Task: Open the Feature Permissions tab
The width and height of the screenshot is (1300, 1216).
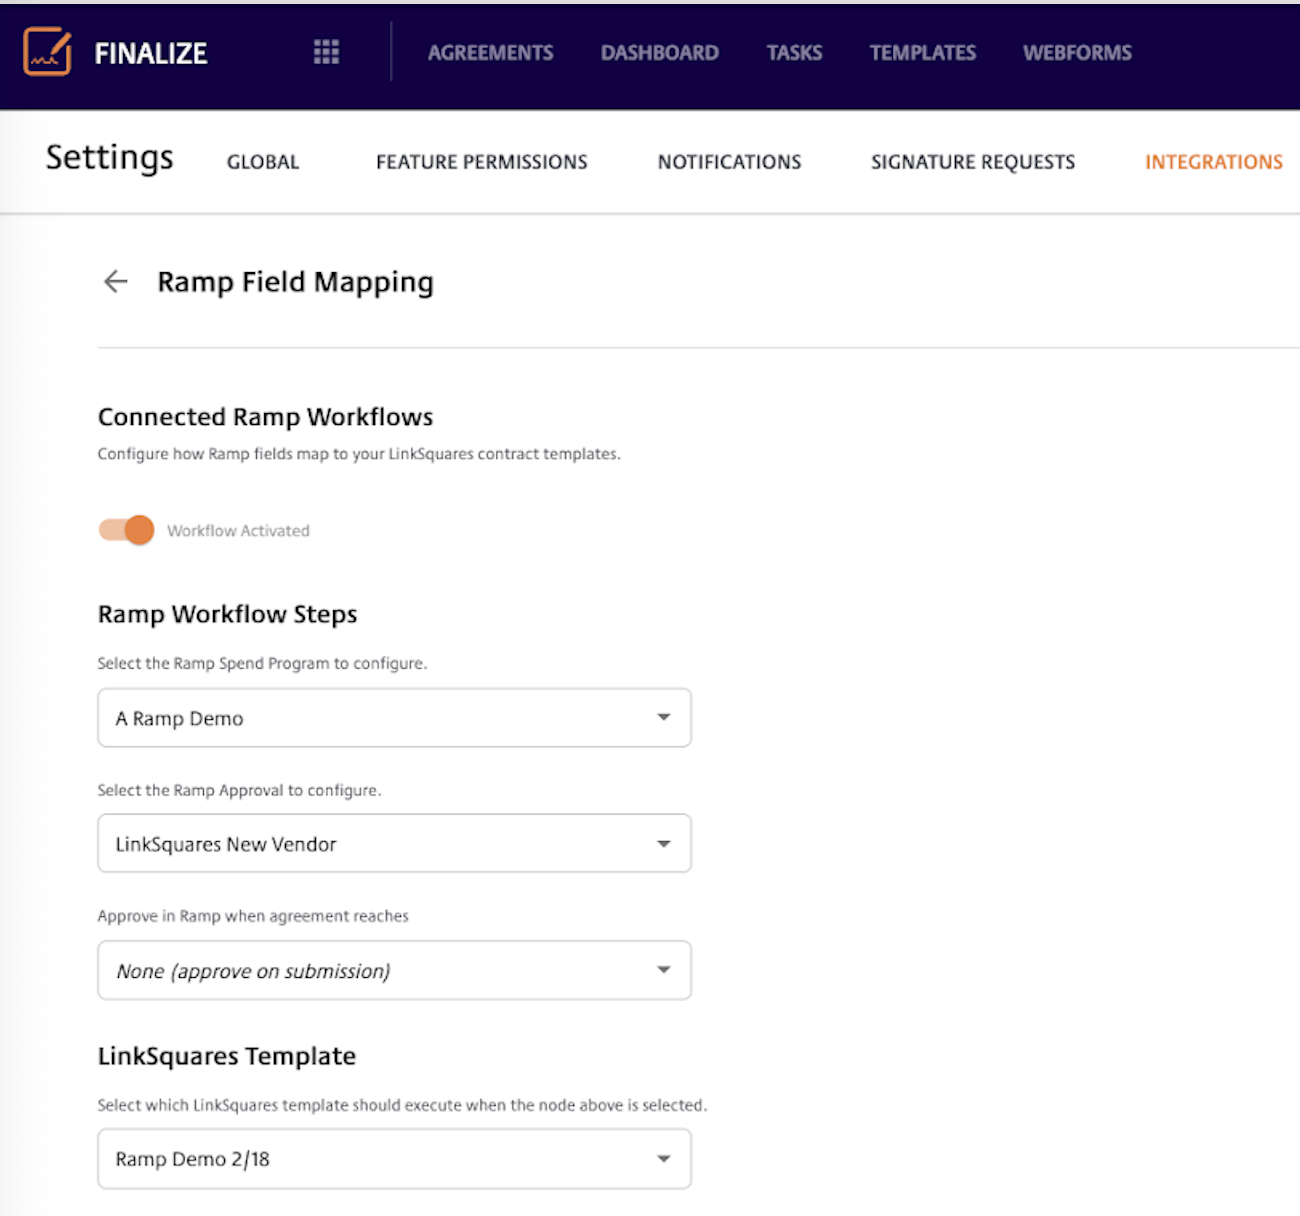Action: point(481,162)
